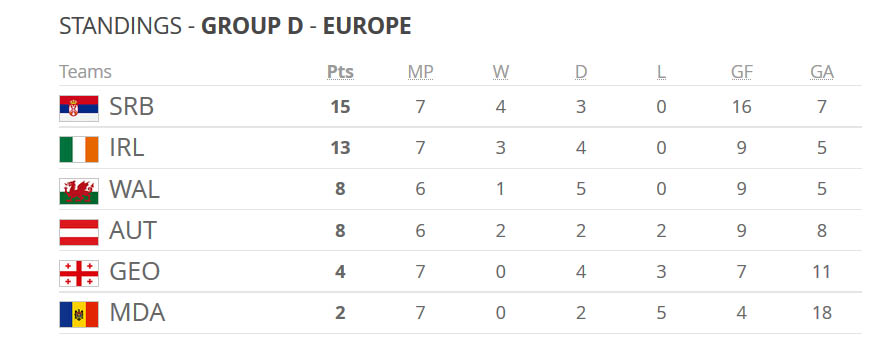Click the Georgia flag icon

(x=79, y=273)
